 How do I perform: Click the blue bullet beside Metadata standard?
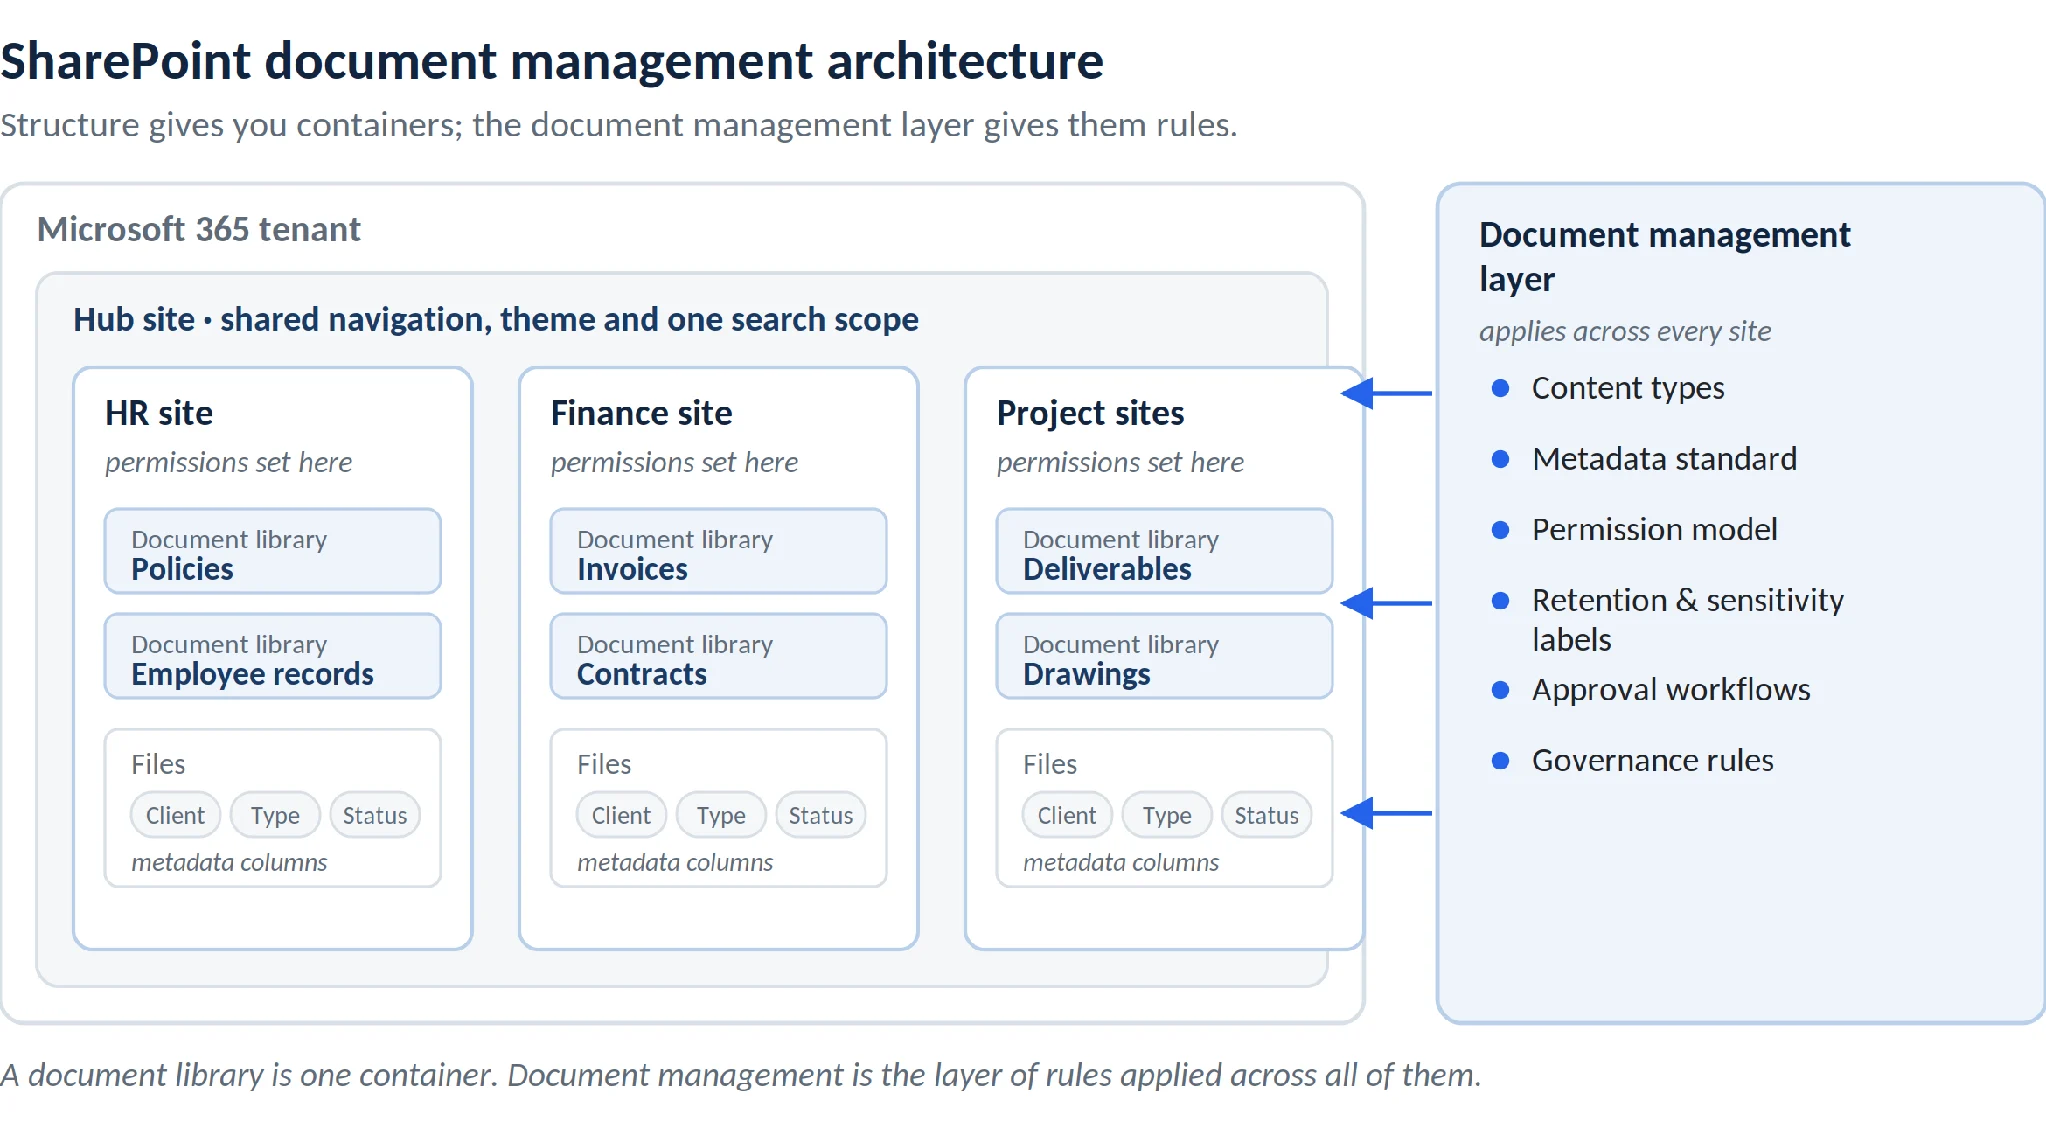point(1500,459)
